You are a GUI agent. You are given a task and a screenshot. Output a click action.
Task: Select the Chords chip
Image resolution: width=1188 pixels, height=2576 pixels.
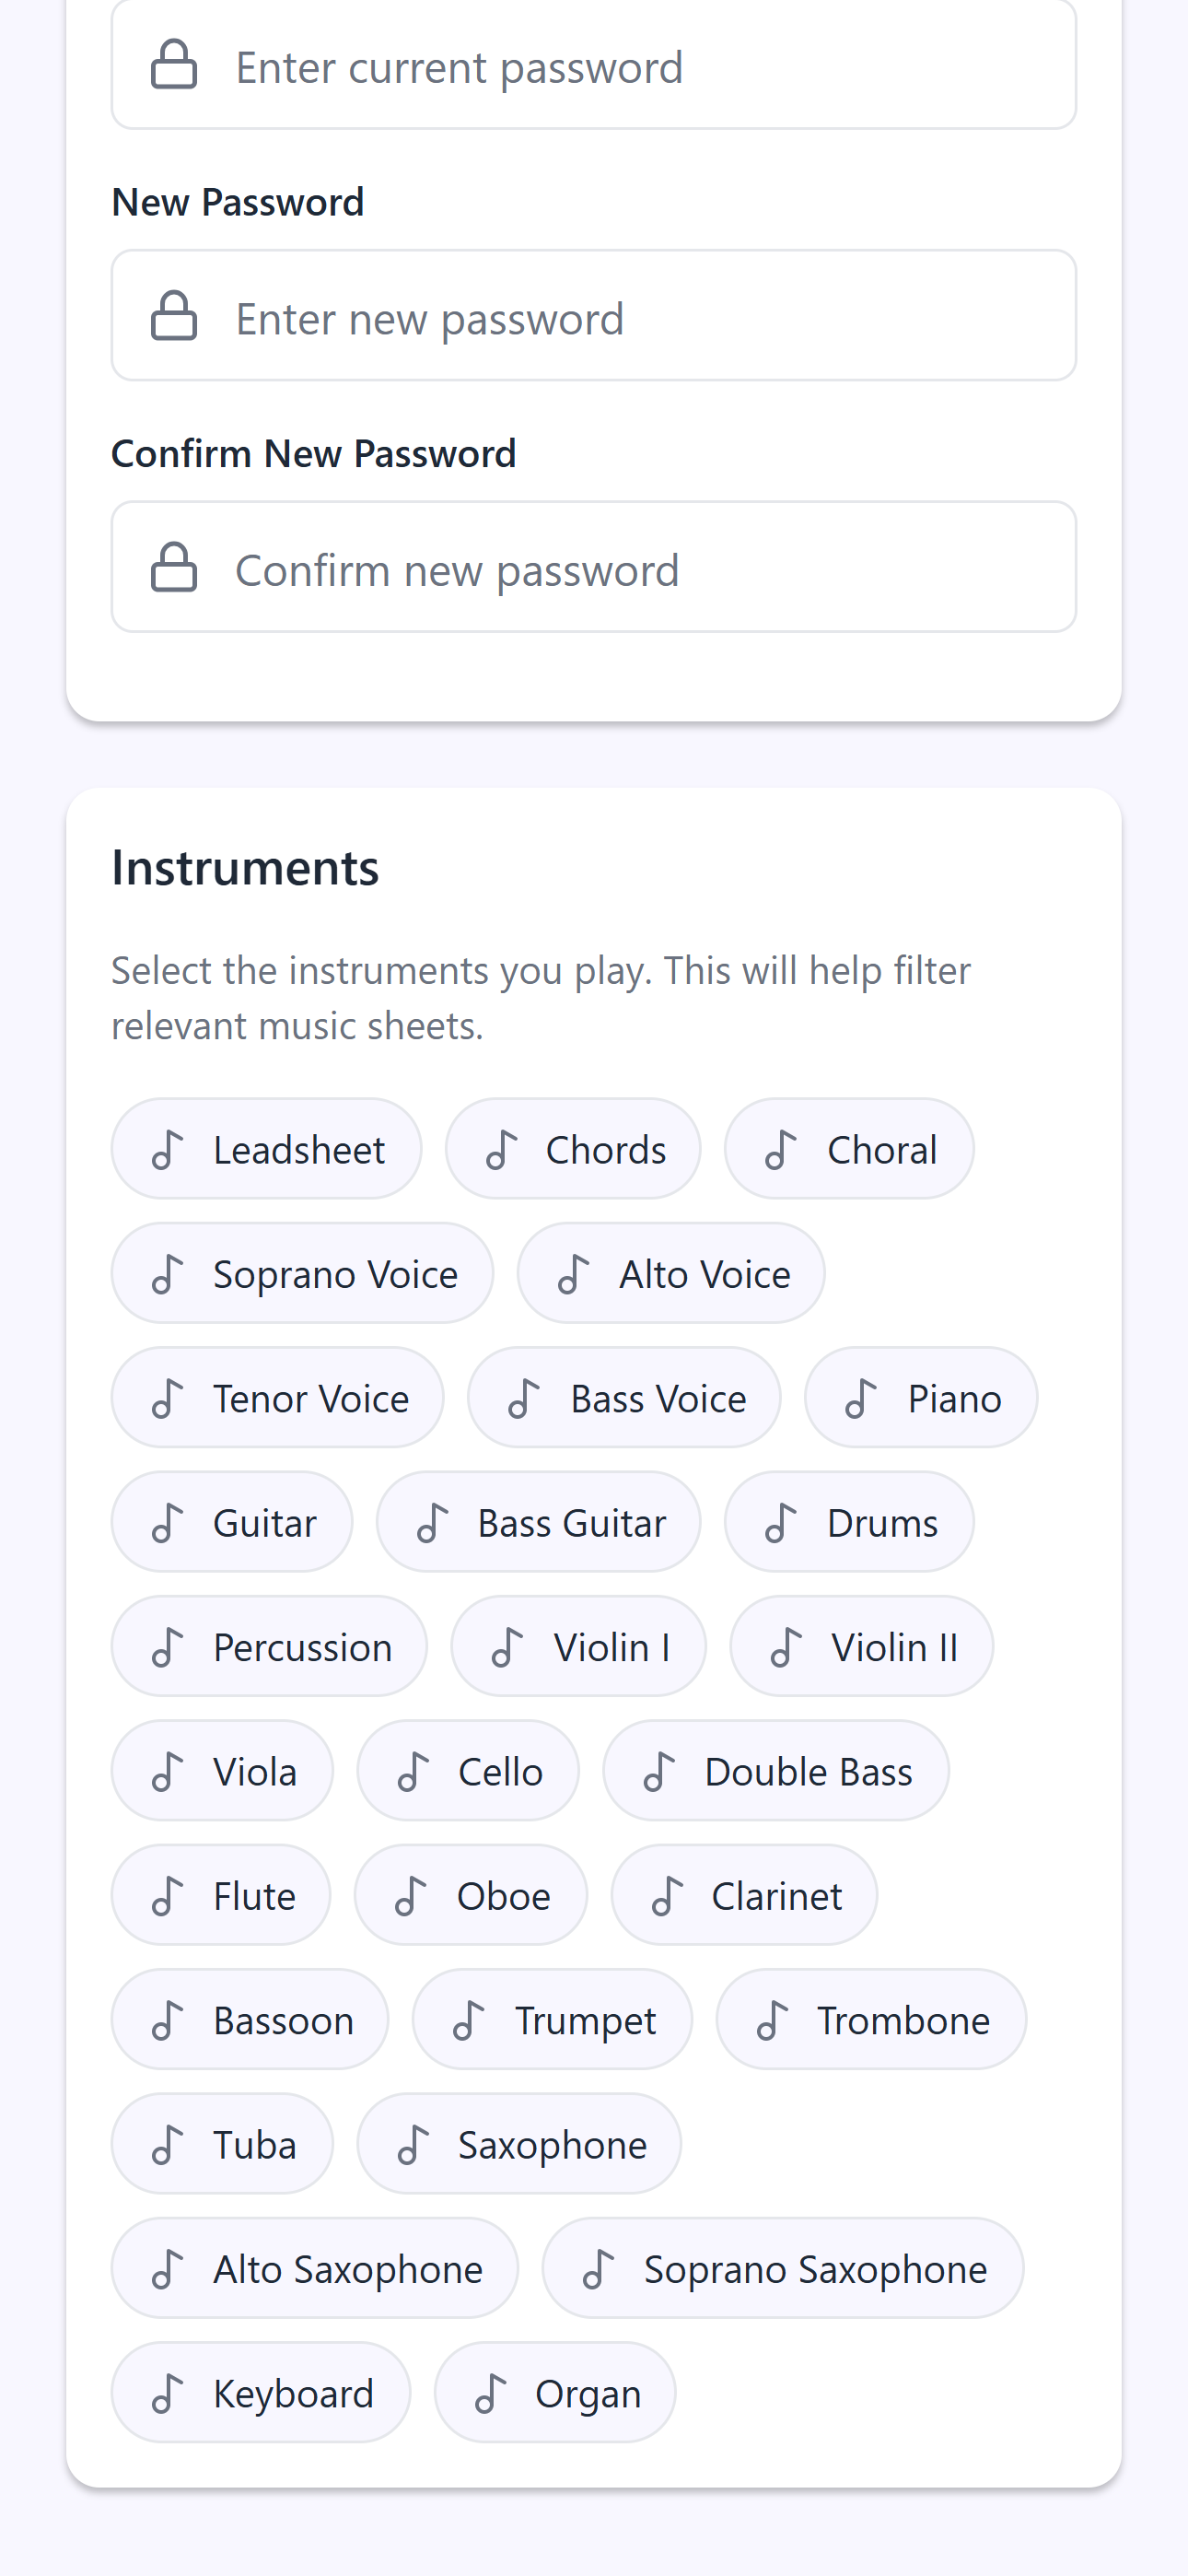pyautogui.click(x=573, y=1149)
